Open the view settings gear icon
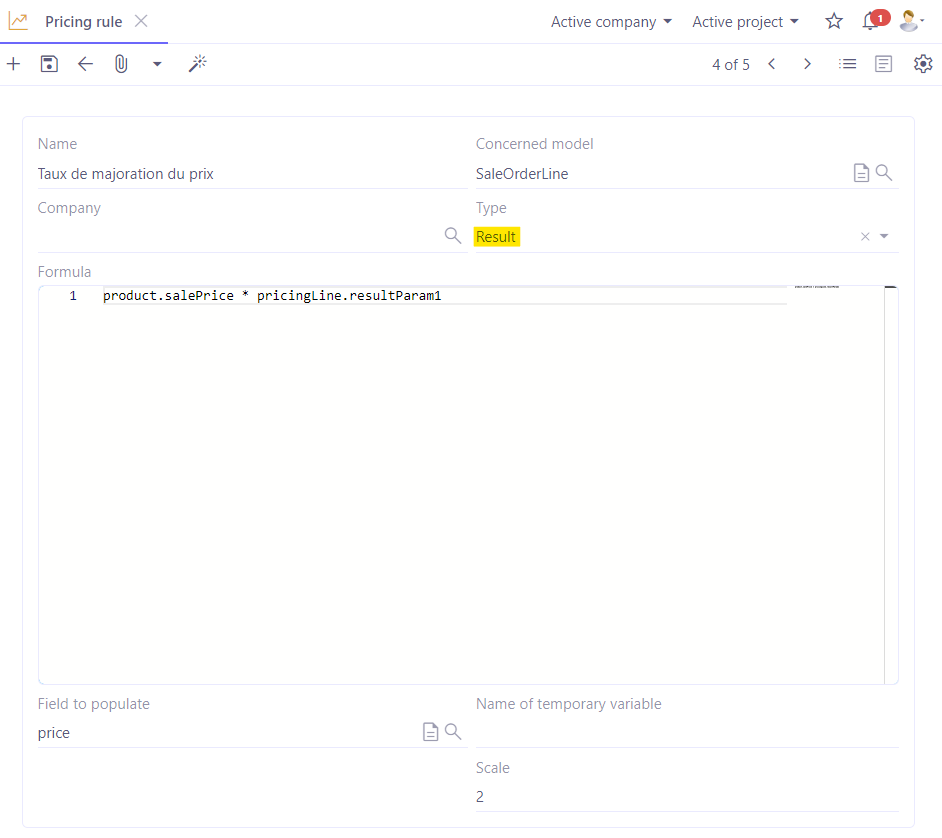 click(x=923, y=64)
